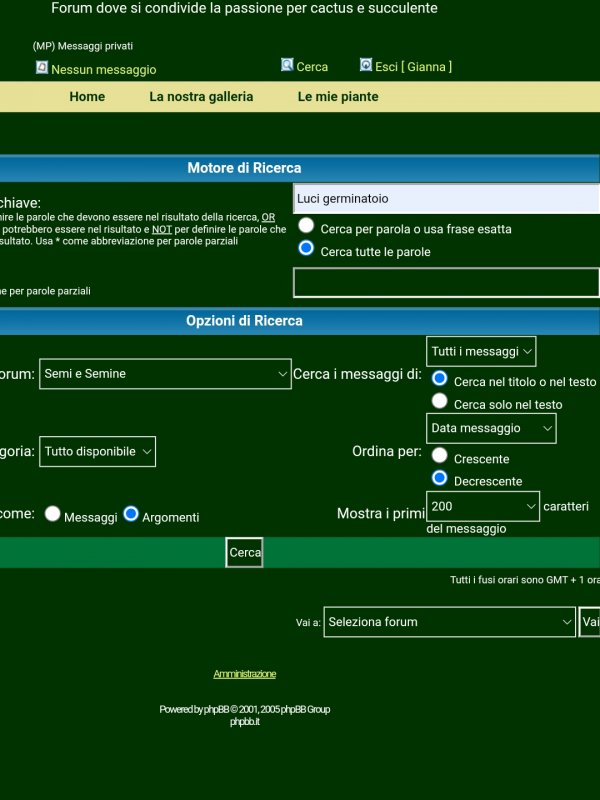This screenshot has width=600, height=800.
Task: Go to the Home menu item
Action: pos(87,96)
